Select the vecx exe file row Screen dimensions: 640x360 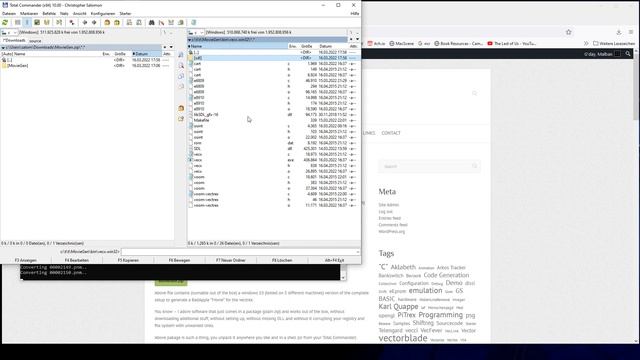point(272,160)
